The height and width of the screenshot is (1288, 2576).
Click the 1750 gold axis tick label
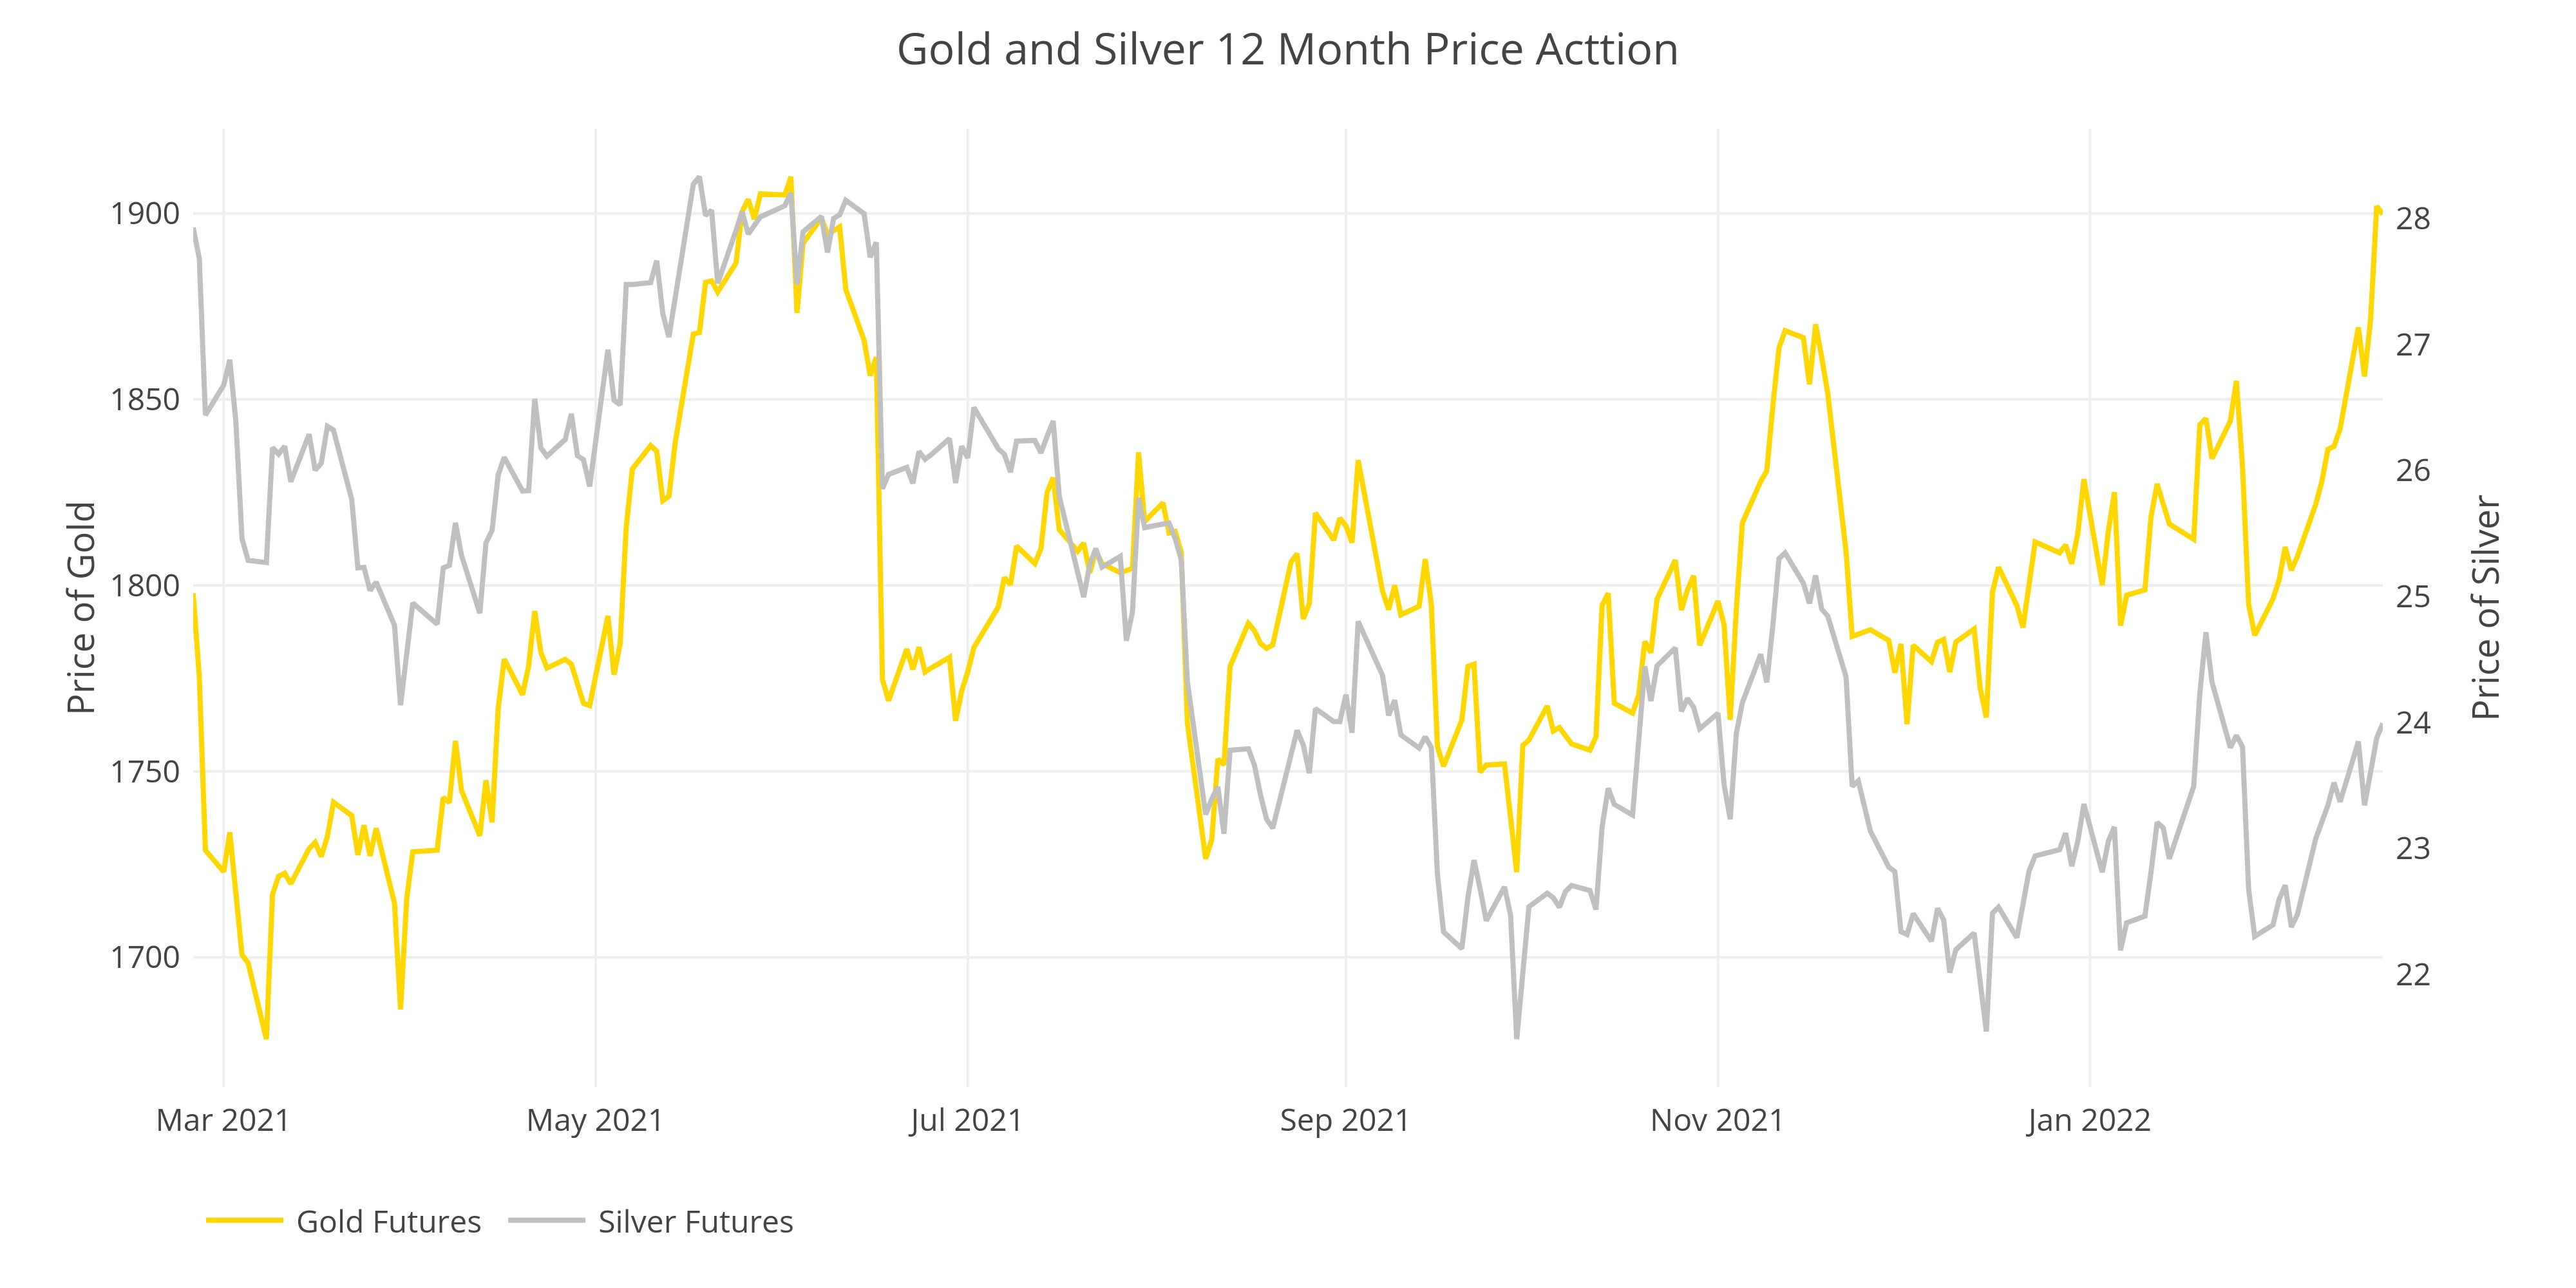click(145, 772)
